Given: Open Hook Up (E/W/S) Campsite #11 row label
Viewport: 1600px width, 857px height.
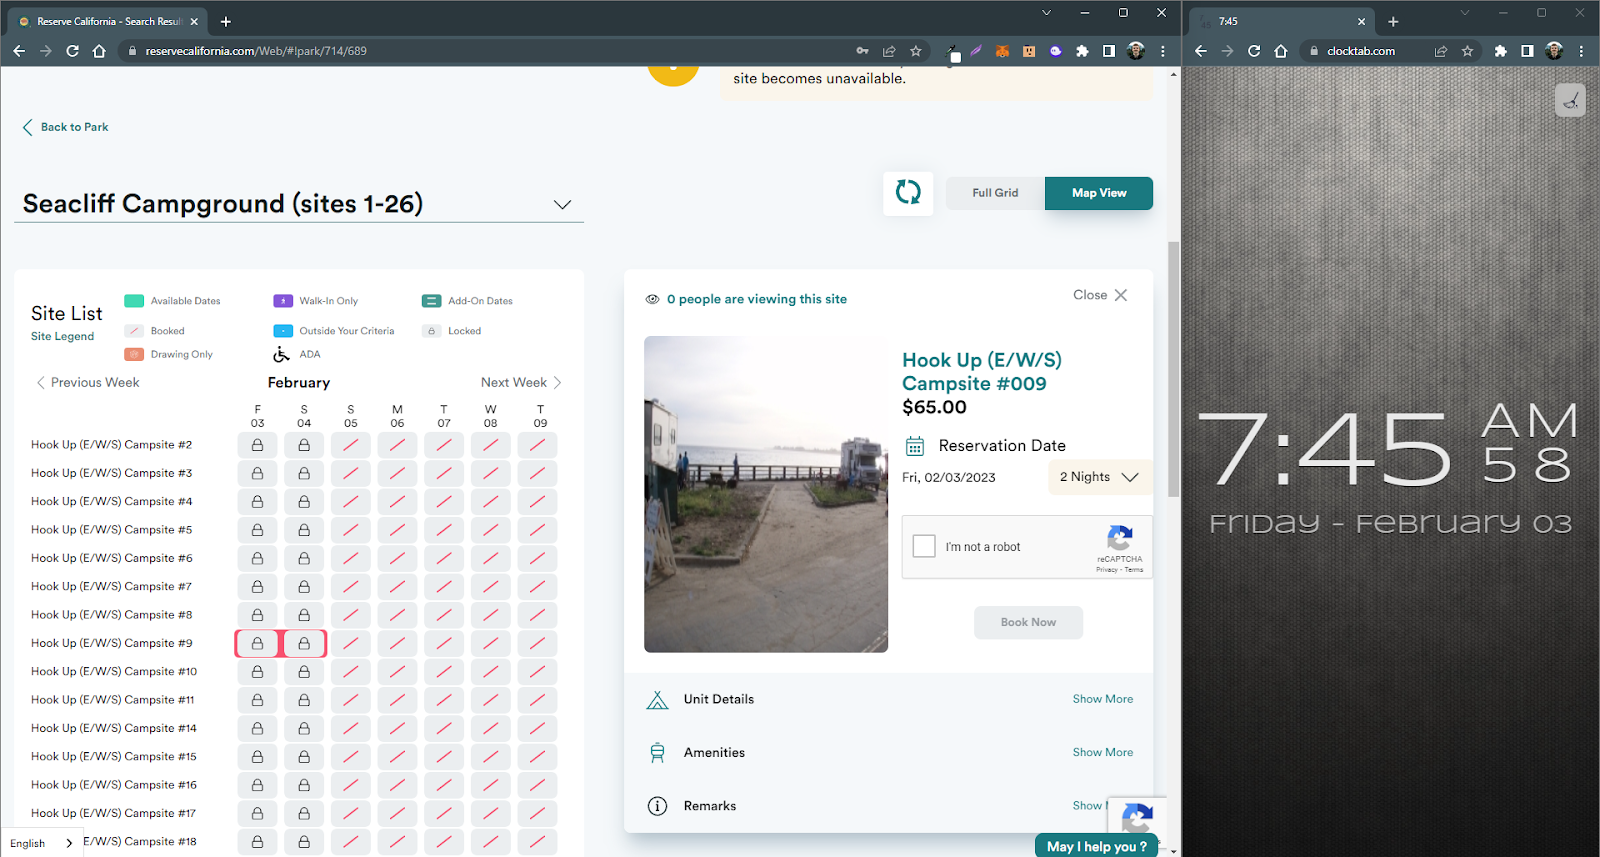Looking at the screenshot, I should [113, 700].
